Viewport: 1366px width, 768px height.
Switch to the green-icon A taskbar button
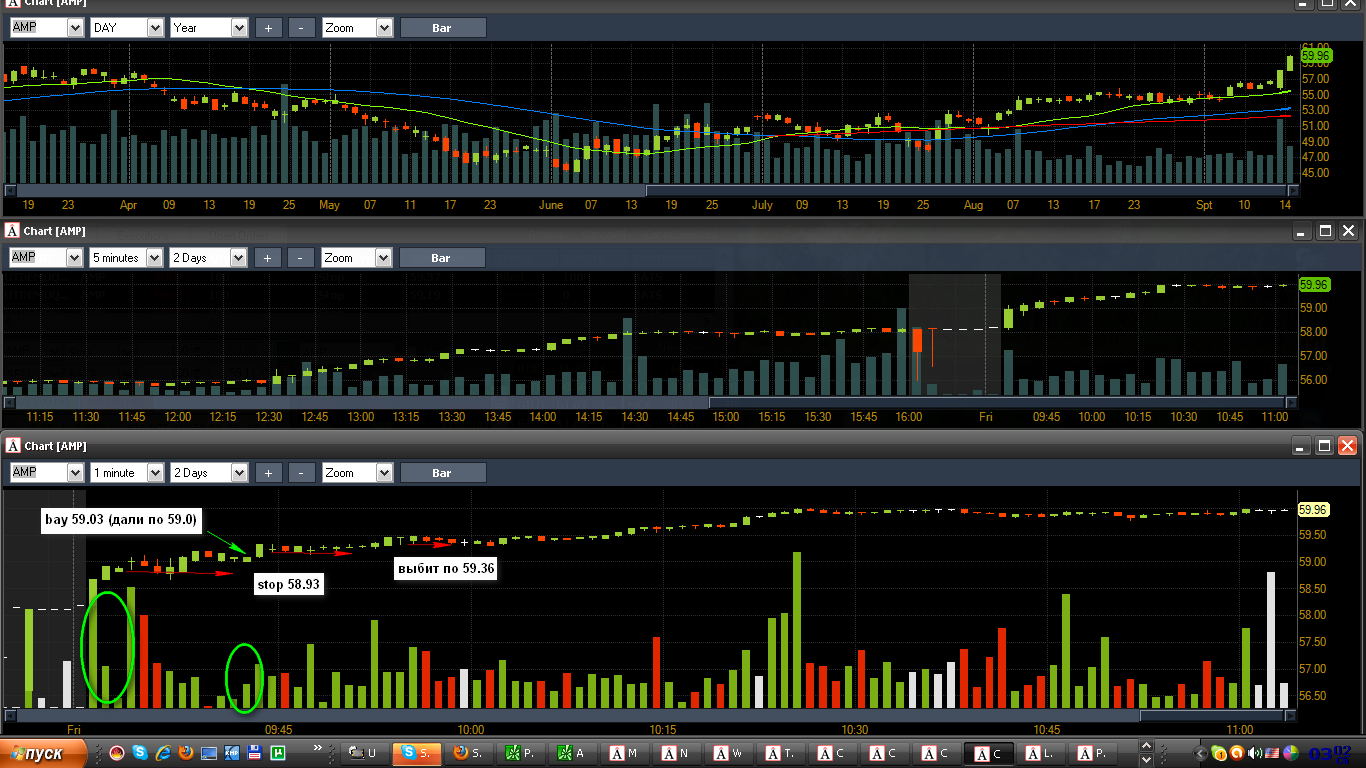(x=572, y=754)
